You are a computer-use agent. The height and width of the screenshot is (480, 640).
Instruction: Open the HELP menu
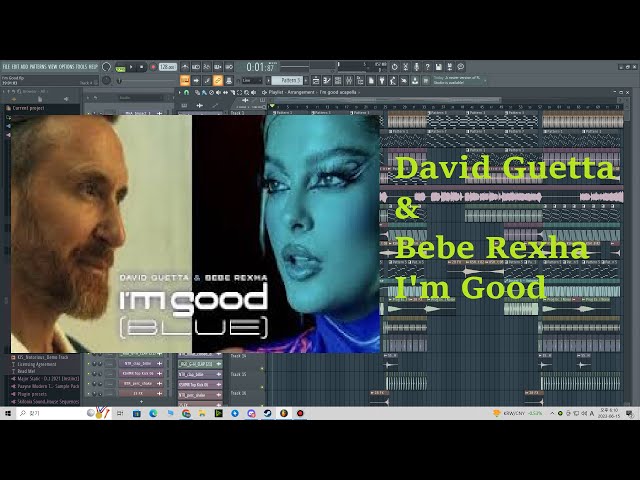coord(93,67)
